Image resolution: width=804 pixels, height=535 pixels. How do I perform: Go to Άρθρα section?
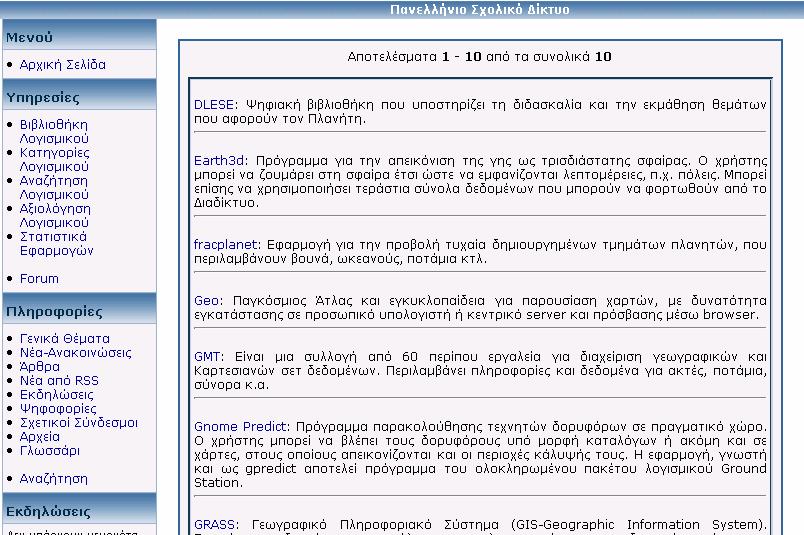click(39, 367)
